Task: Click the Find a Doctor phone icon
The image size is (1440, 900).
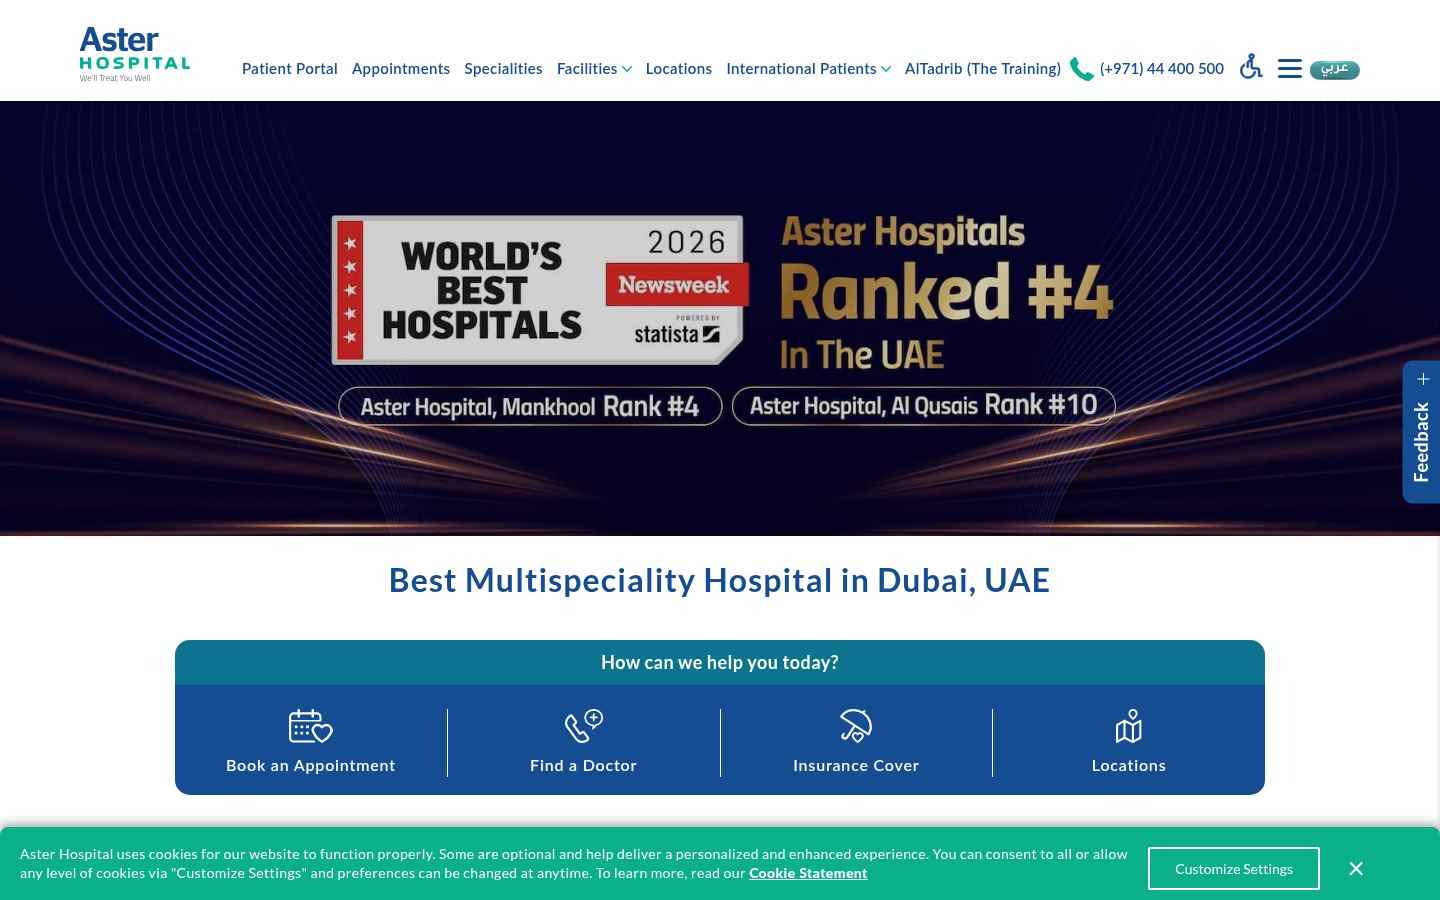Action: coord(584,726)
